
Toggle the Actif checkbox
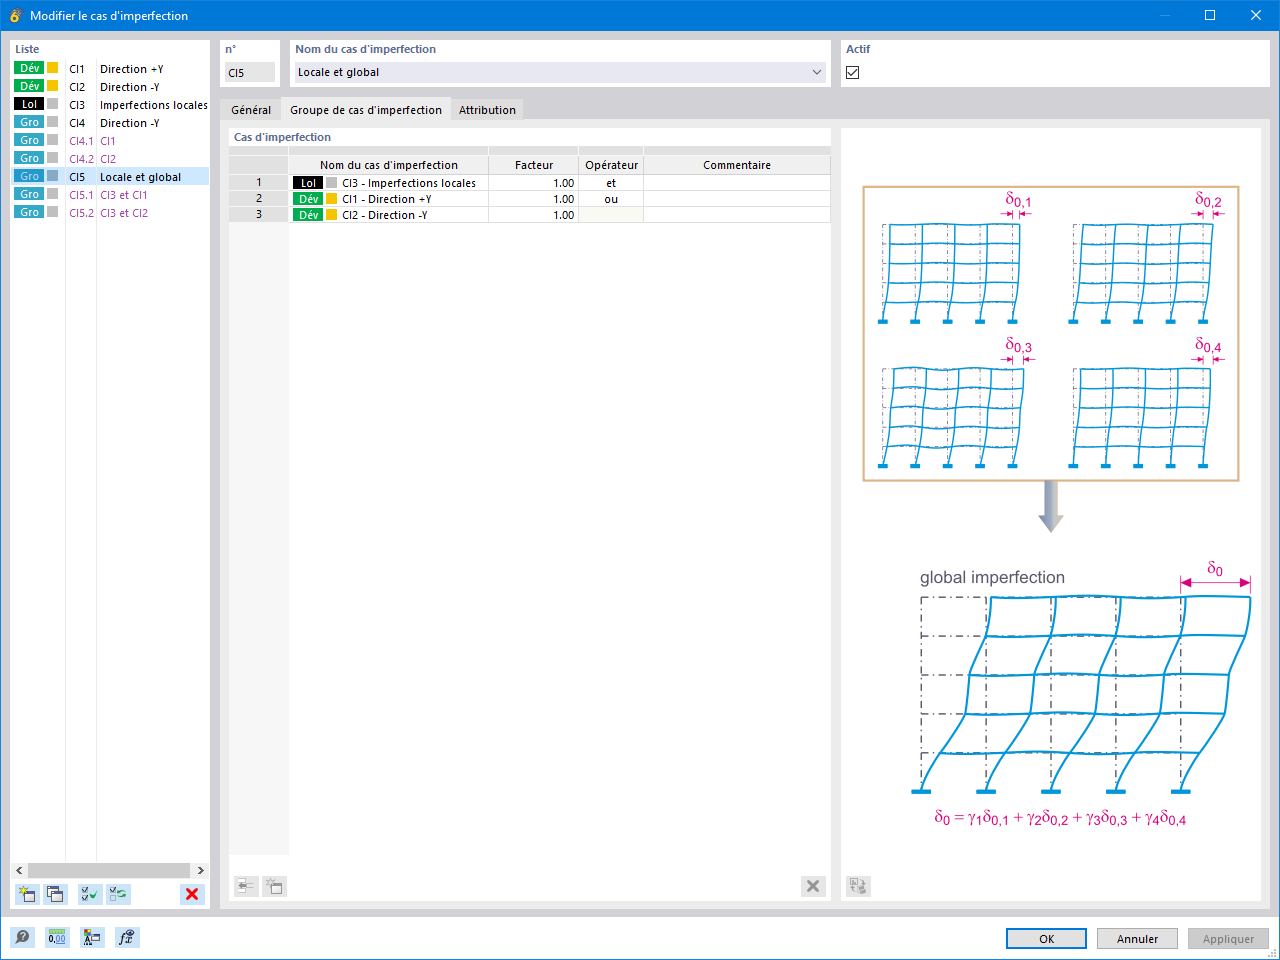pos(852,72)
